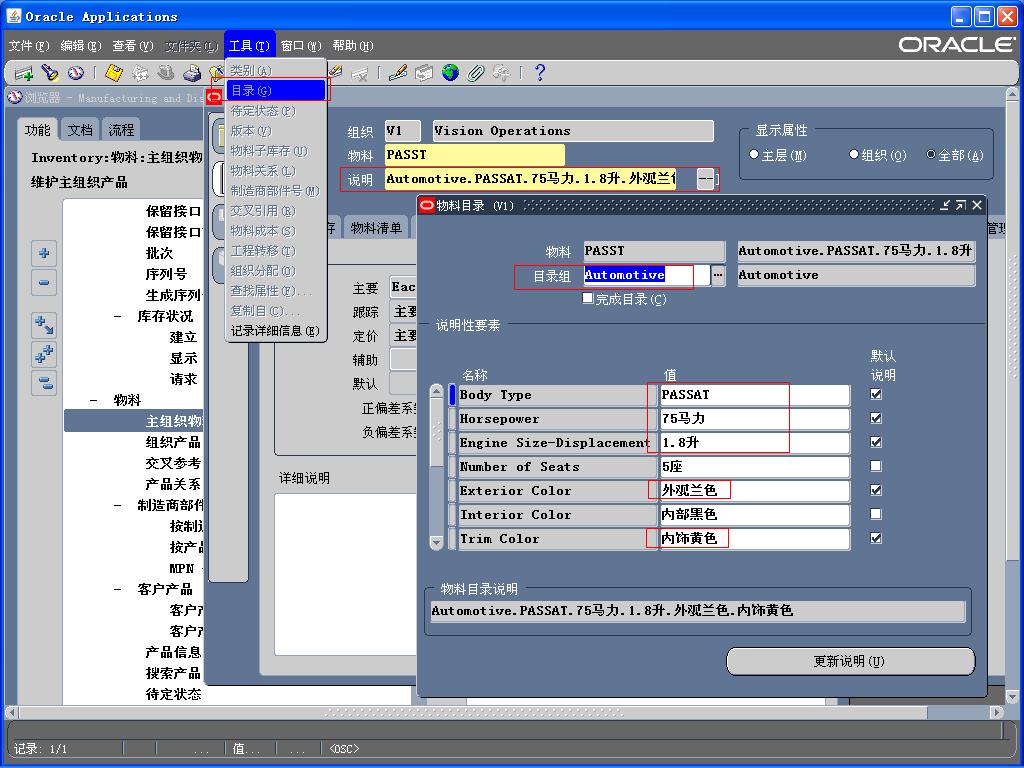
Task: Open the 查看 menu
Action: (133, 46)
